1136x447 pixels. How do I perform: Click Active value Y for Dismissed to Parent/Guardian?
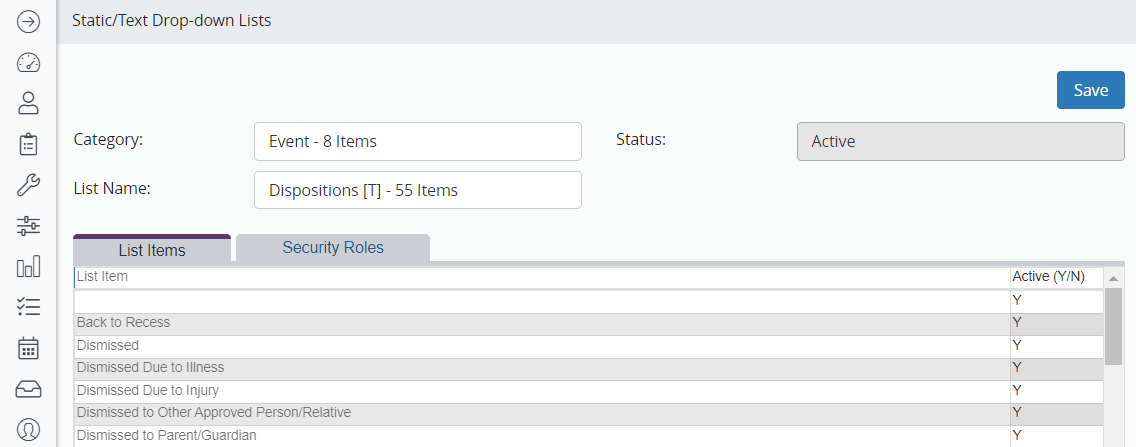click(x=1056, y=435)
